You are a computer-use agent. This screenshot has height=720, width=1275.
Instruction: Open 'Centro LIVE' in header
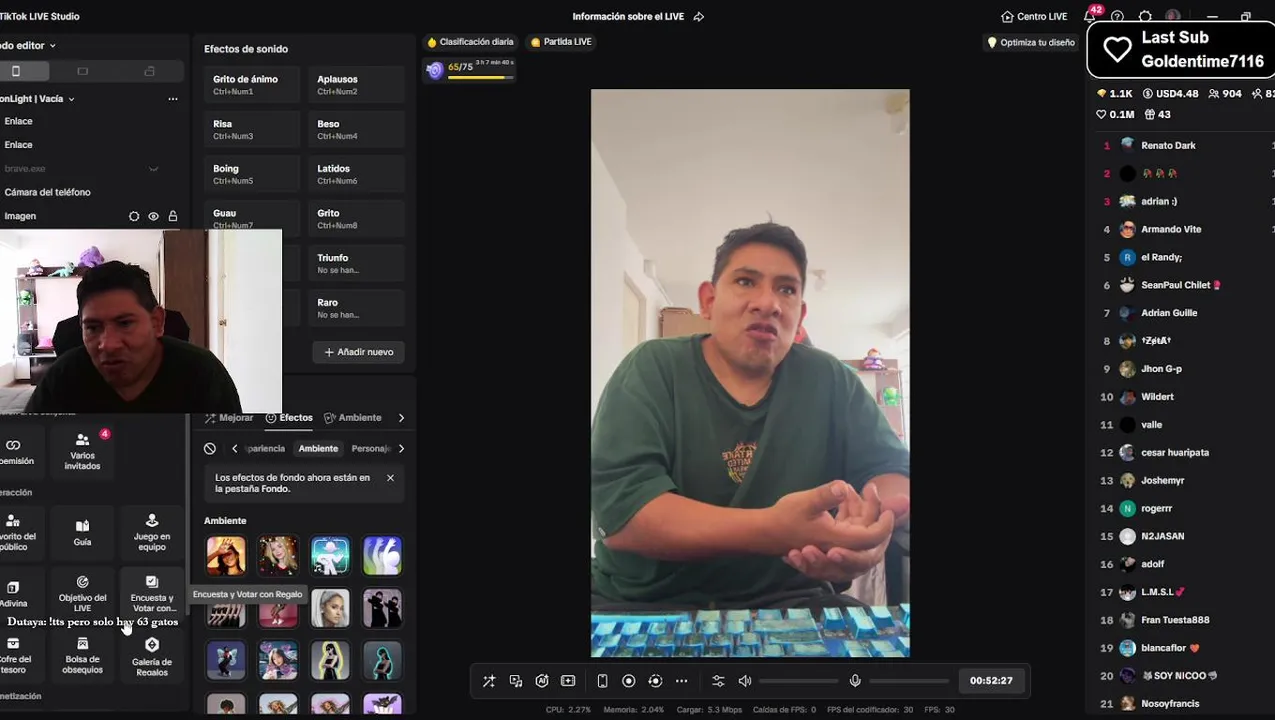(x=1034, y=17)
